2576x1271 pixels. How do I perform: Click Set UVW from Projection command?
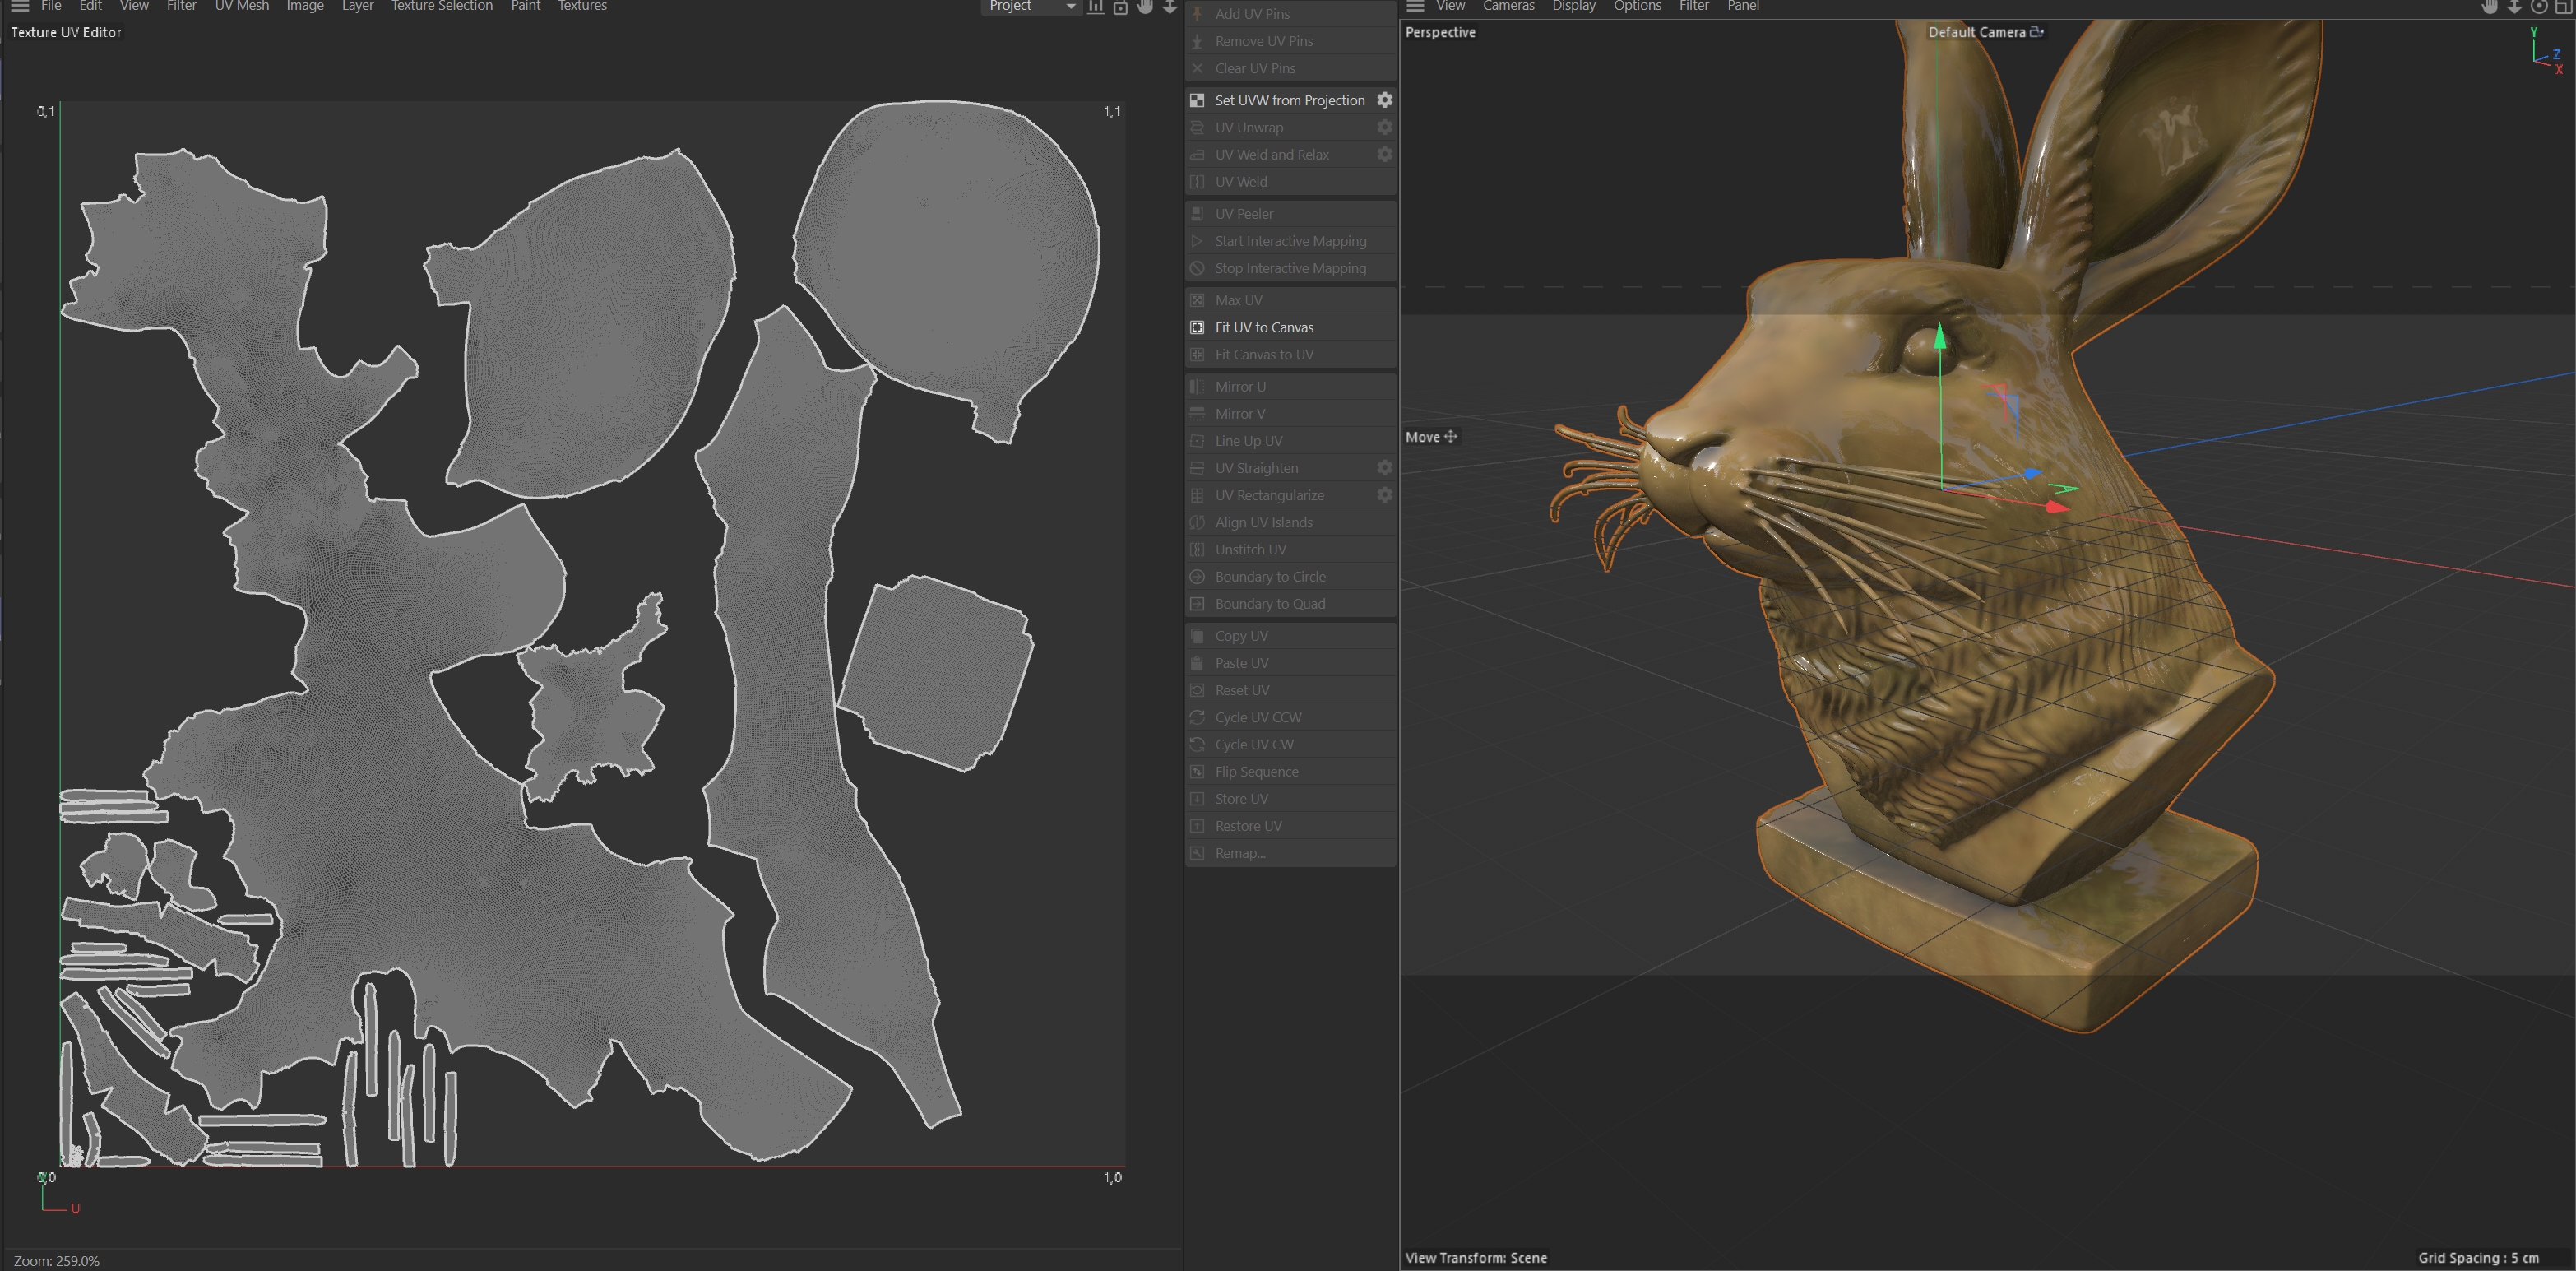(1288, 100)
